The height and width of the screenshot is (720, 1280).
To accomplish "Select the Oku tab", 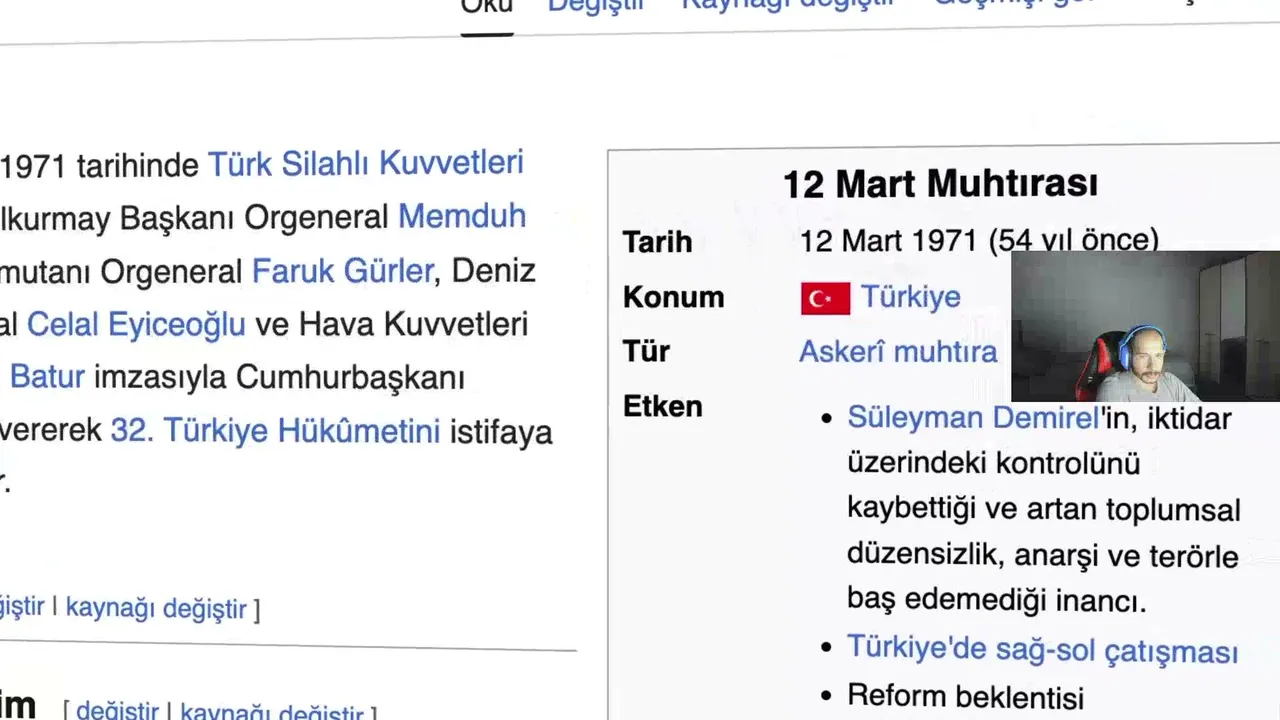I will pyautogui.click(x=487, y=8).
